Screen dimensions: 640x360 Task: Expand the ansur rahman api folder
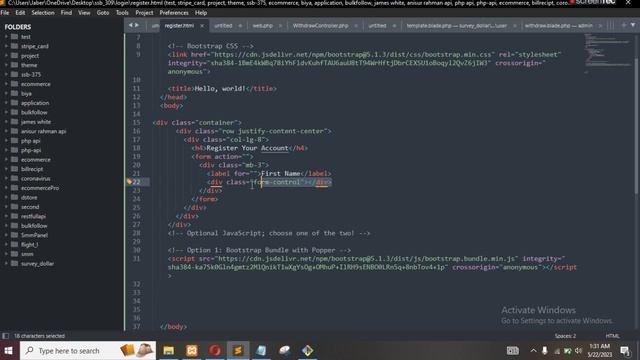tap(6, 131)
